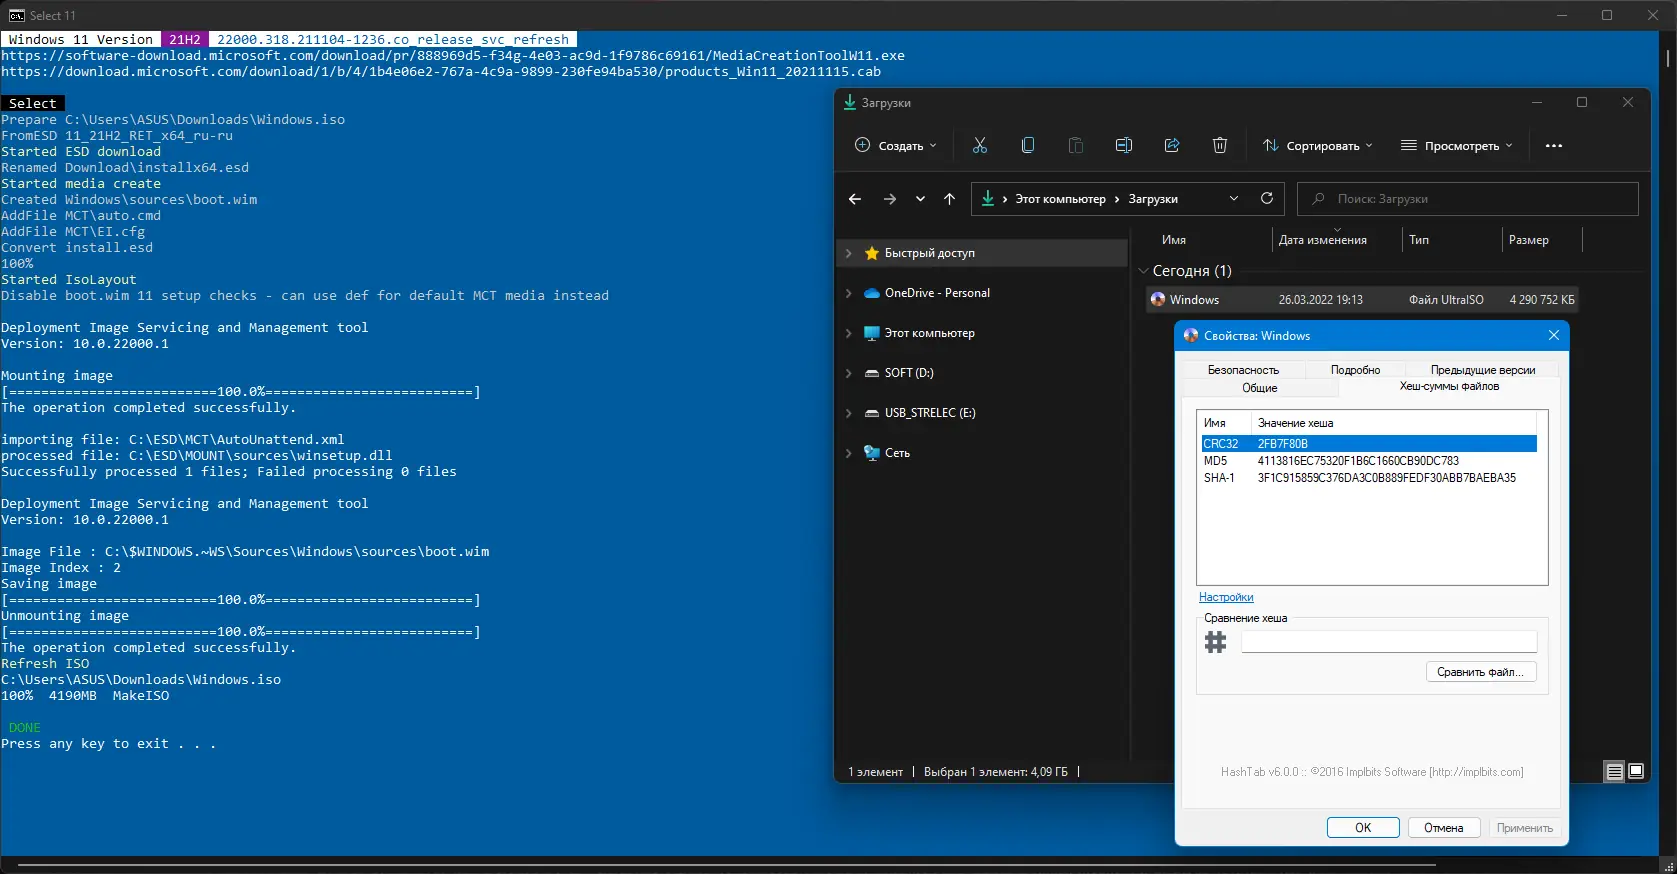Image resolution: width=1677 pixels, height=874 pixels.
Task: Open the Предыдущие версии tab
Action: coord(1483,370)
